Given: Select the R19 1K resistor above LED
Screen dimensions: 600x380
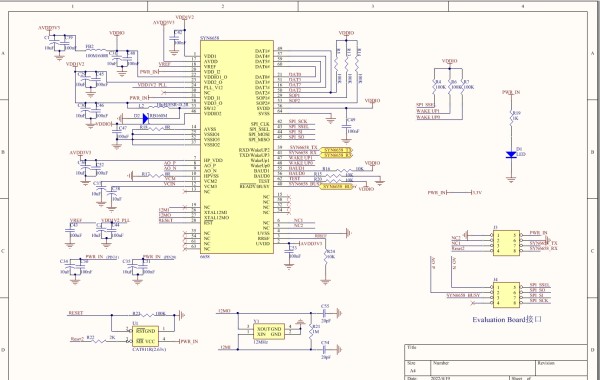Looking at the screenshot, I should click(x=511, y=116).
